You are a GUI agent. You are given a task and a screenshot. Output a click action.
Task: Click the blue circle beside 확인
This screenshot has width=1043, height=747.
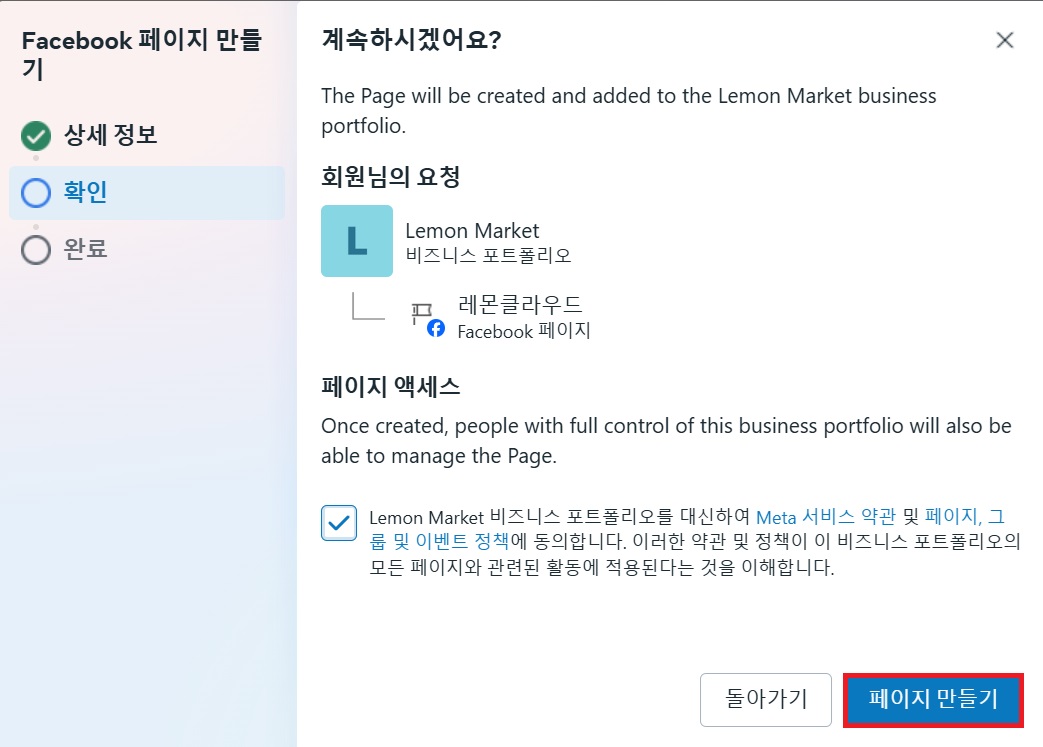tap(36, 193)
